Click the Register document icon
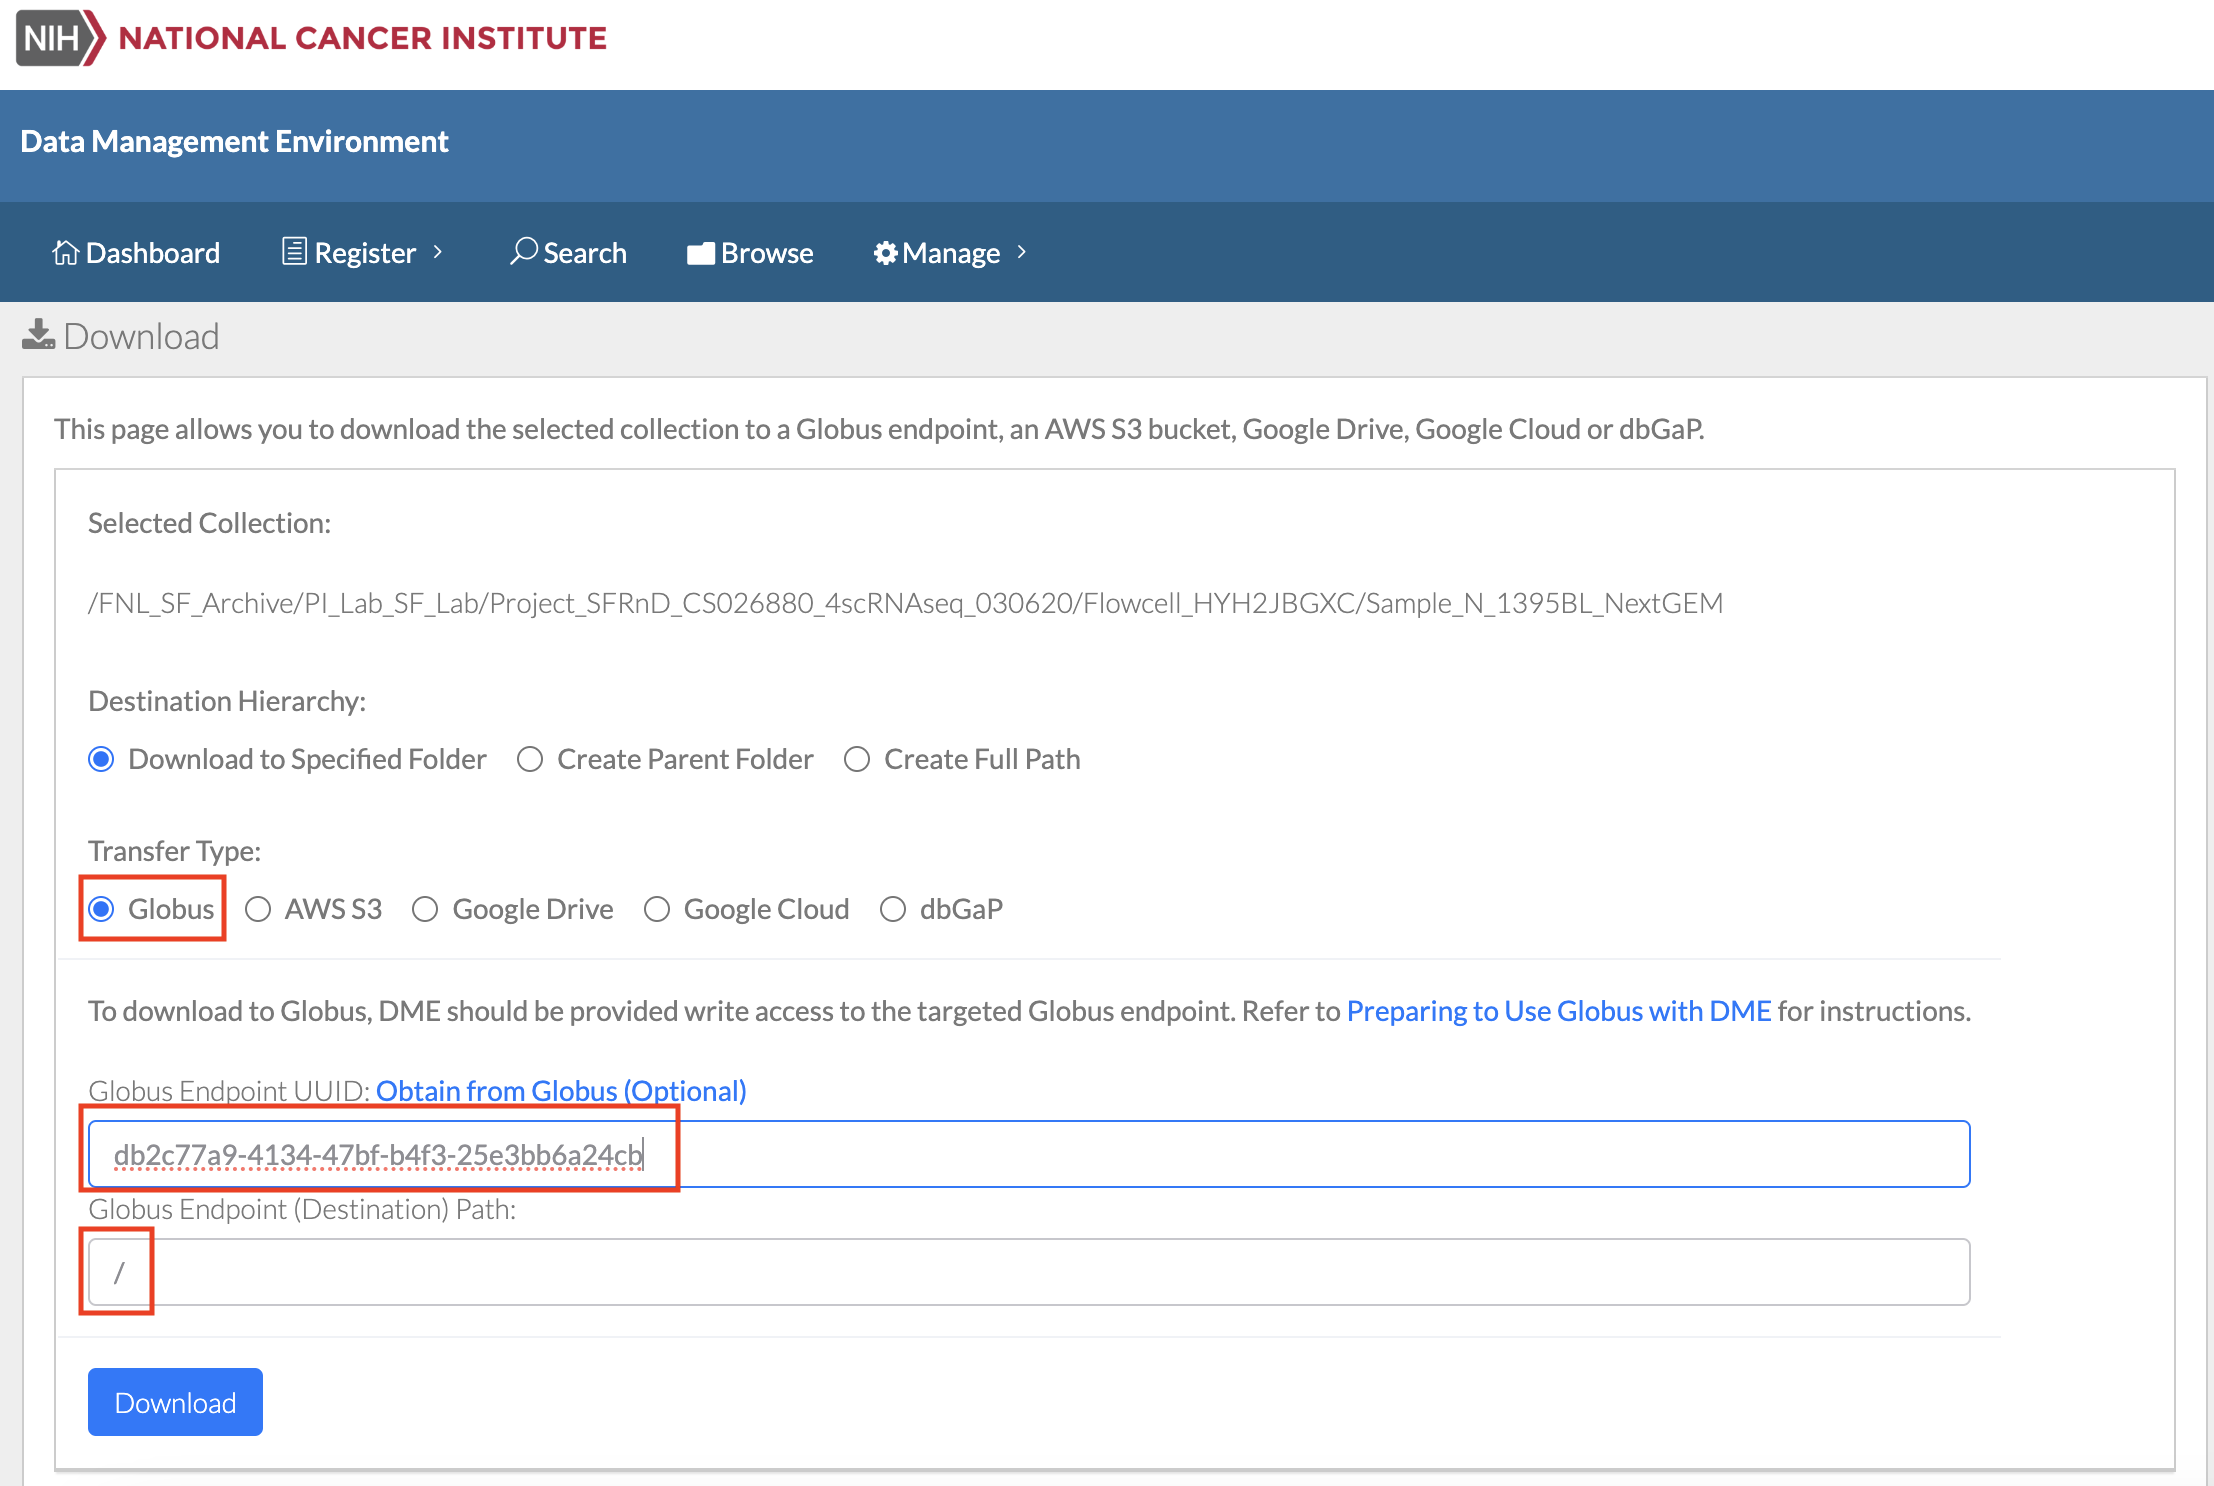Screen dimensions: 2214x1486 (x=294, y=251)
